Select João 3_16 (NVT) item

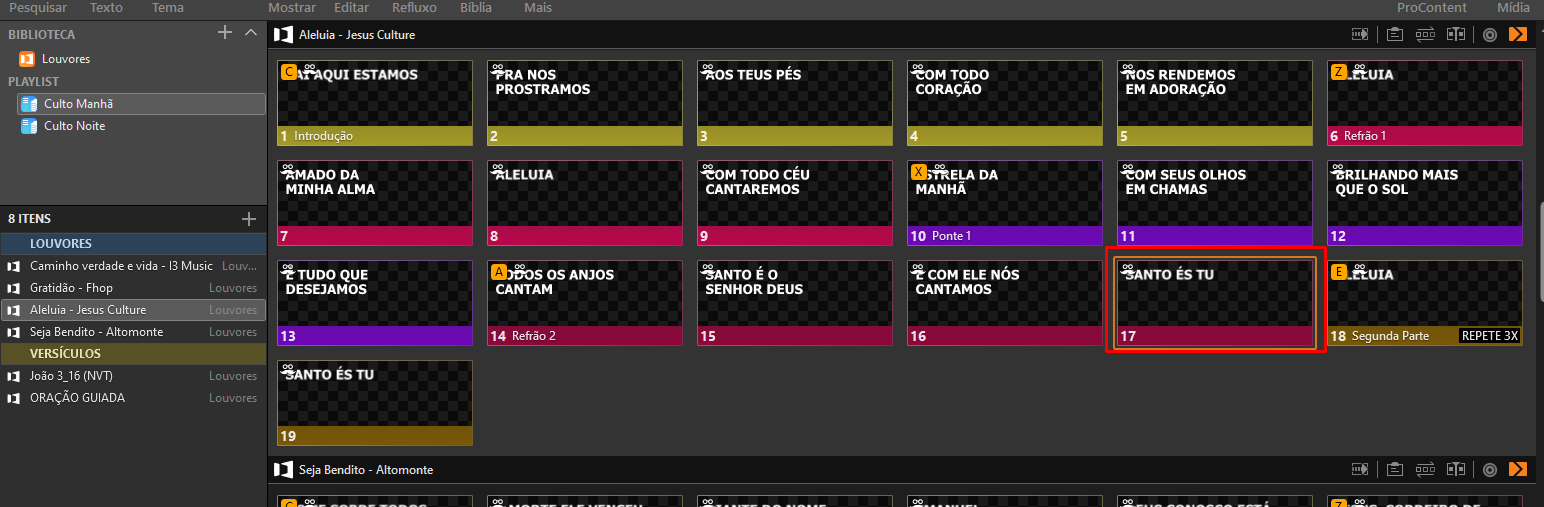[133, 376]
